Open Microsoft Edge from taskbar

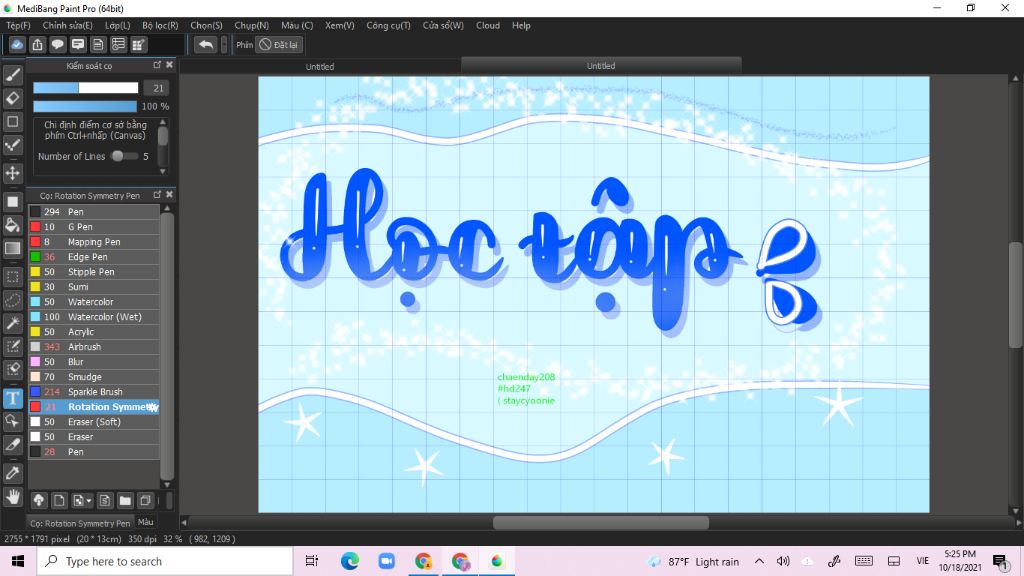tap(349, 561)
